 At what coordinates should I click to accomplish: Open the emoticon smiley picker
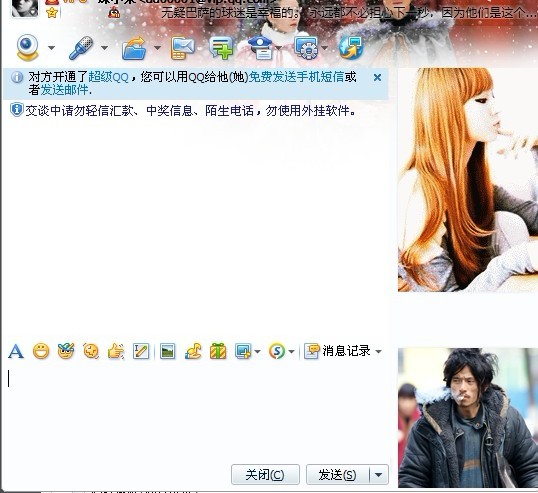click(41, 352)
